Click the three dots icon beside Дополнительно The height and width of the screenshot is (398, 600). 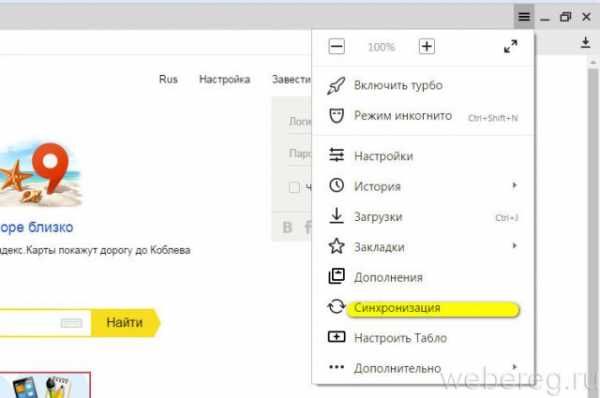tap(337, 367)
